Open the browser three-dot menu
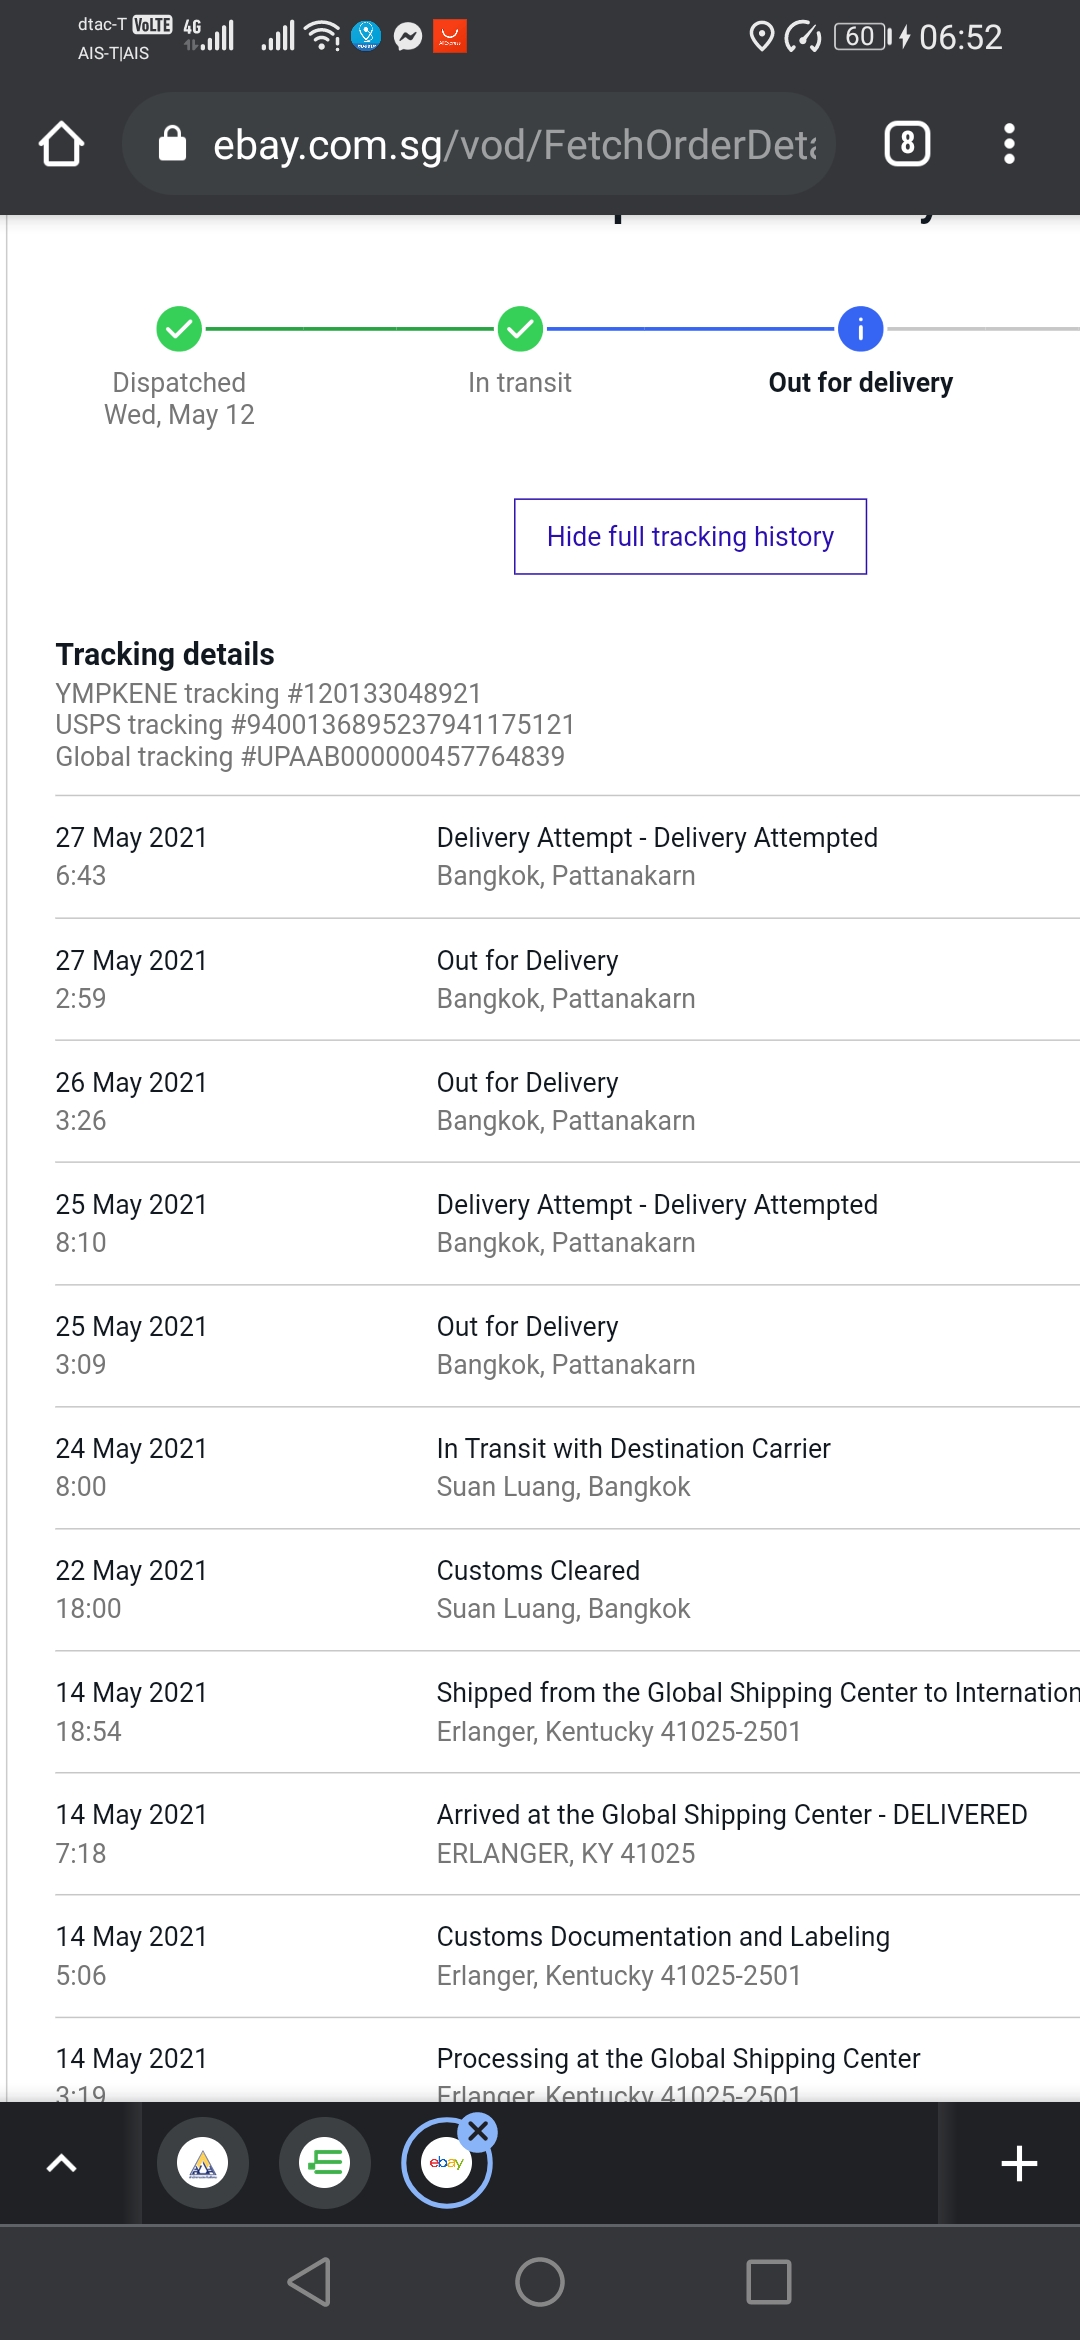The height and width of the screenshot is (2340, 1080). tap(1009, 144)
